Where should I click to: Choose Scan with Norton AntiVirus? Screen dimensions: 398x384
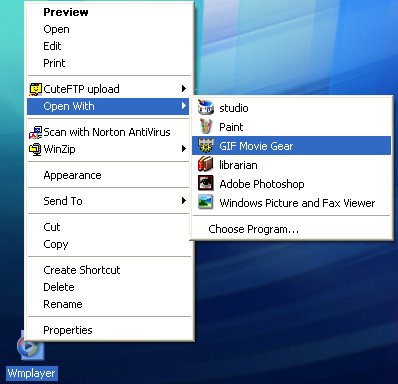(109, 132)
